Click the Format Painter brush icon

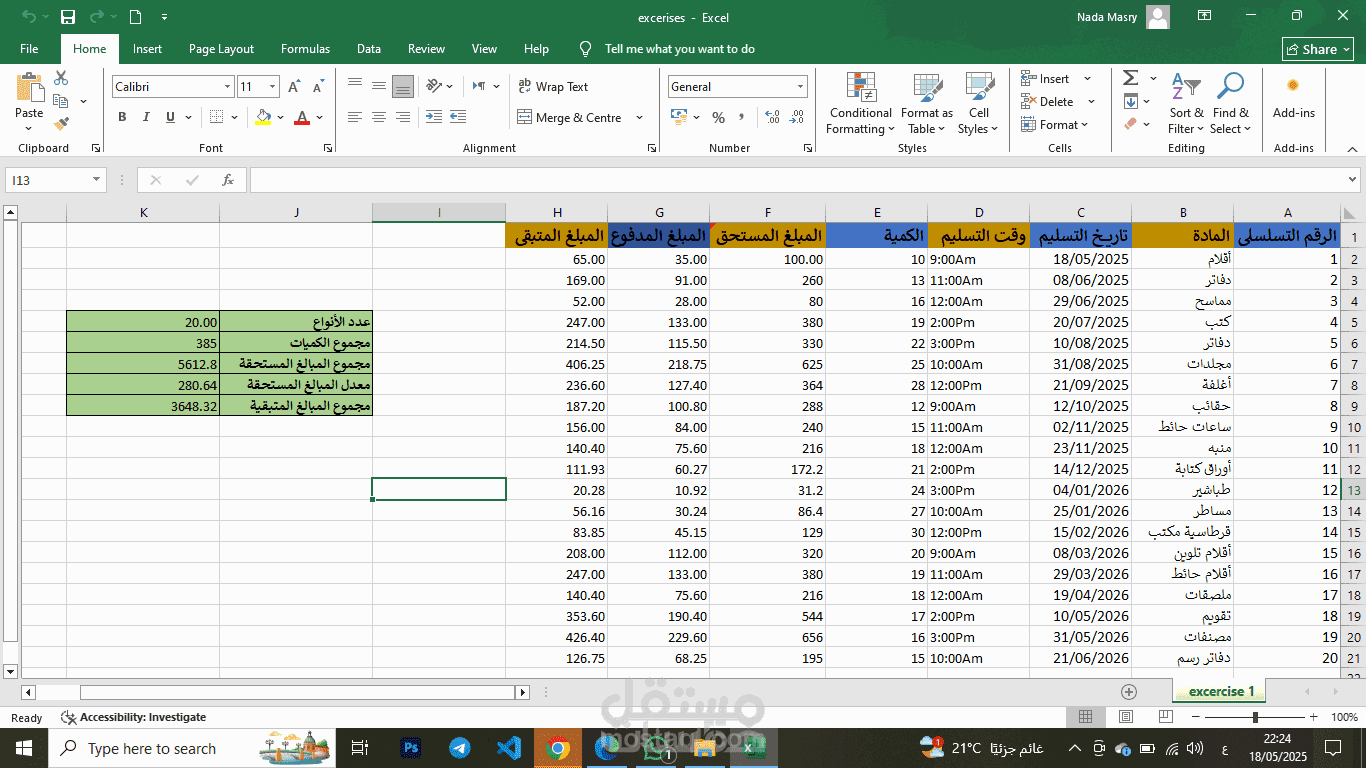[x=61, y=124]
